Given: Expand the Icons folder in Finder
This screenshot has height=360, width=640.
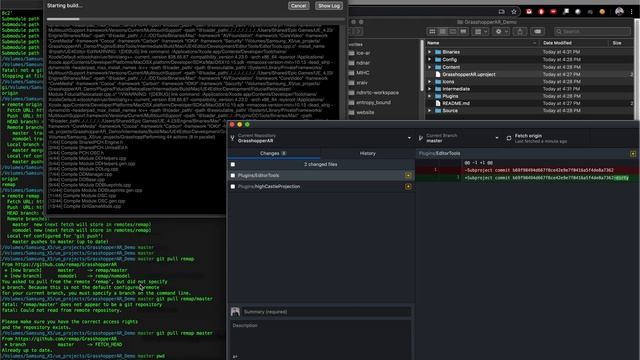Looking at the screenshot, I should 429,82.
